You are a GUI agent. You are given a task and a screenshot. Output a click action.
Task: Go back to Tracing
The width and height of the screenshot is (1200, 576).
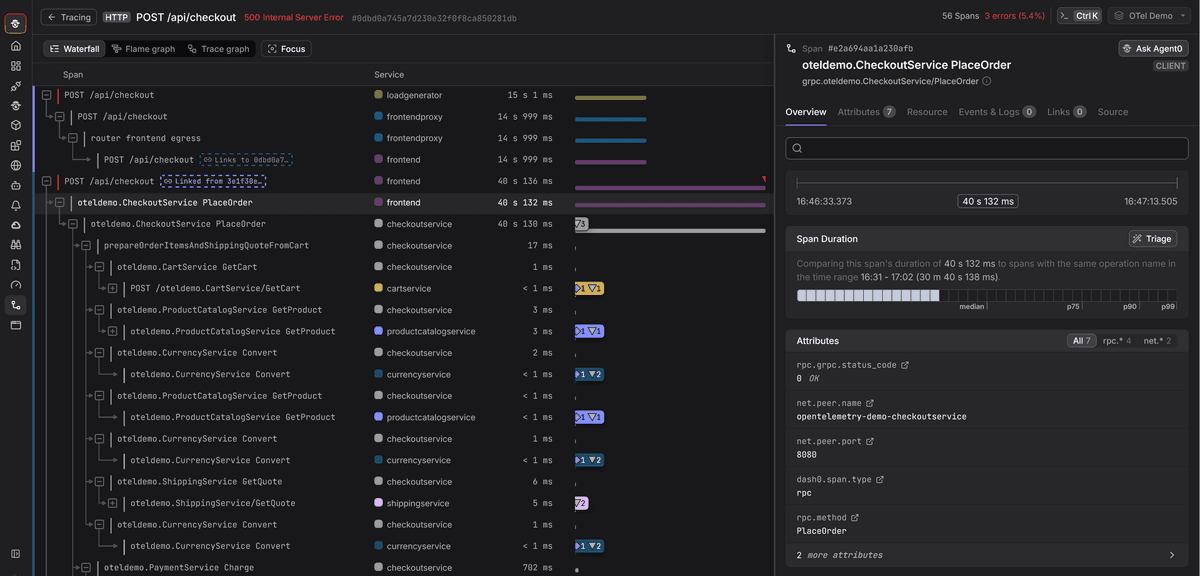point(68,17)
